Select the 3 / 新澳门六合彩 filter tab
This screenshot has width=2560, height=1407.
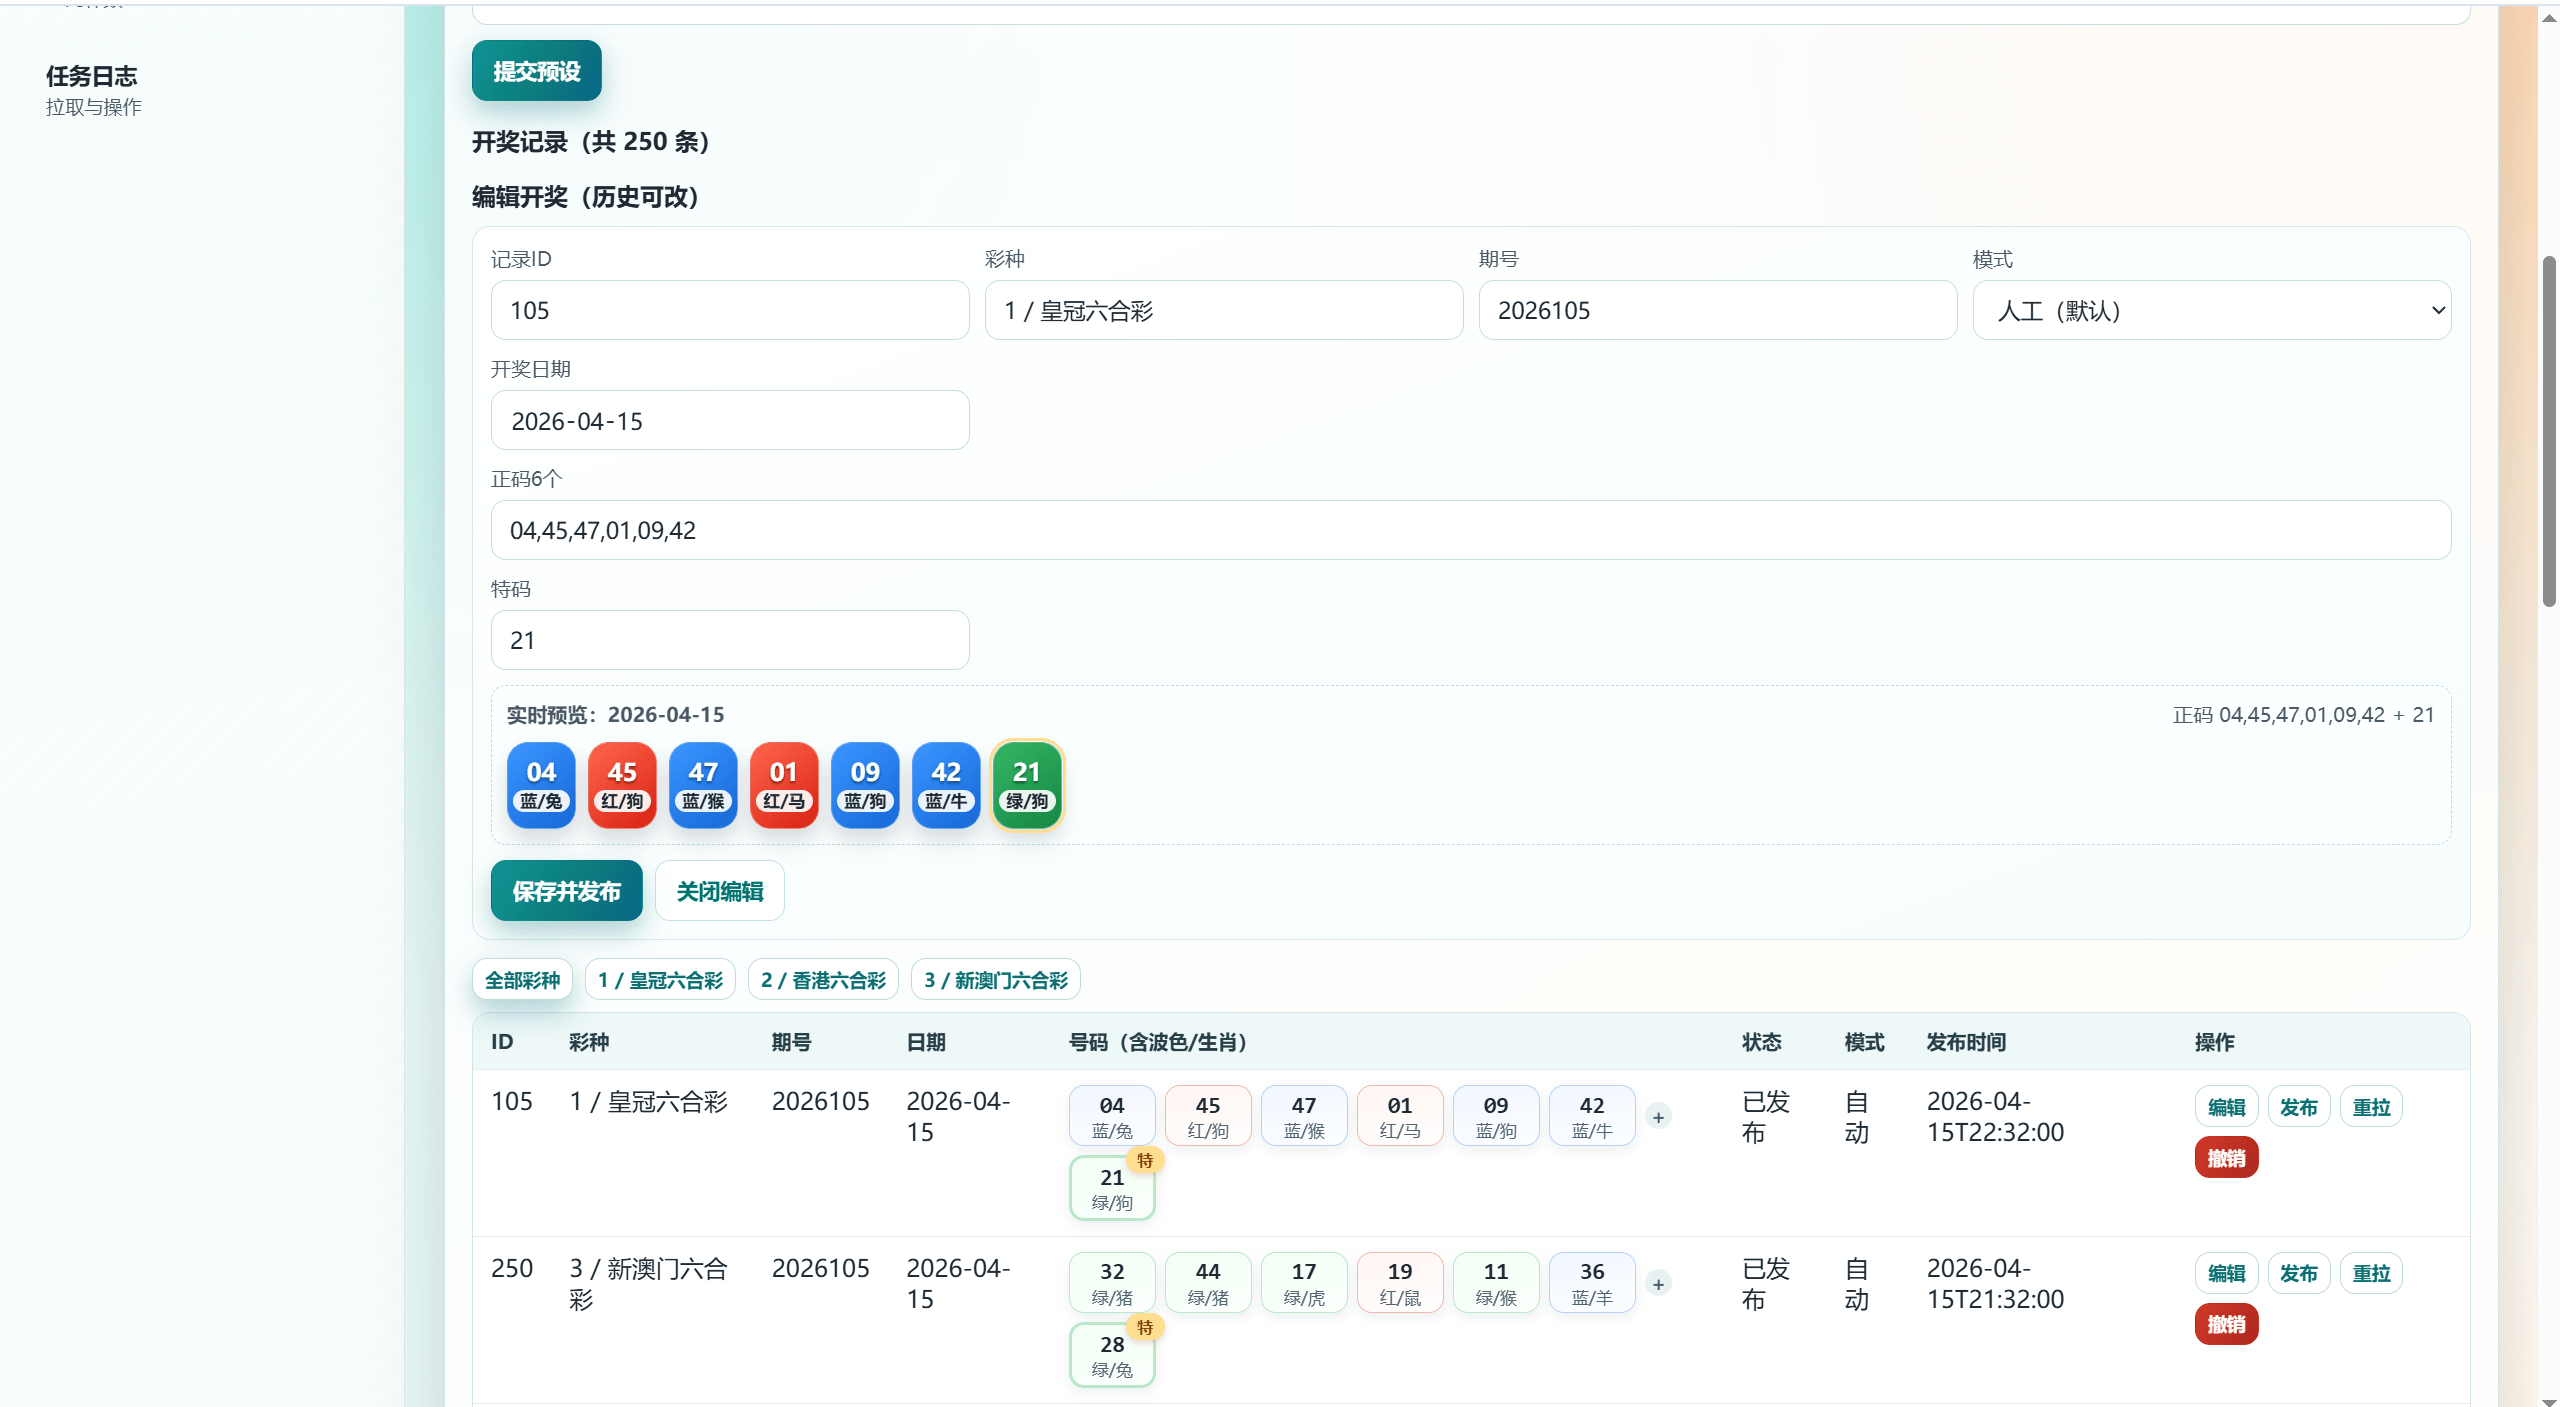[x=996, y=980]
